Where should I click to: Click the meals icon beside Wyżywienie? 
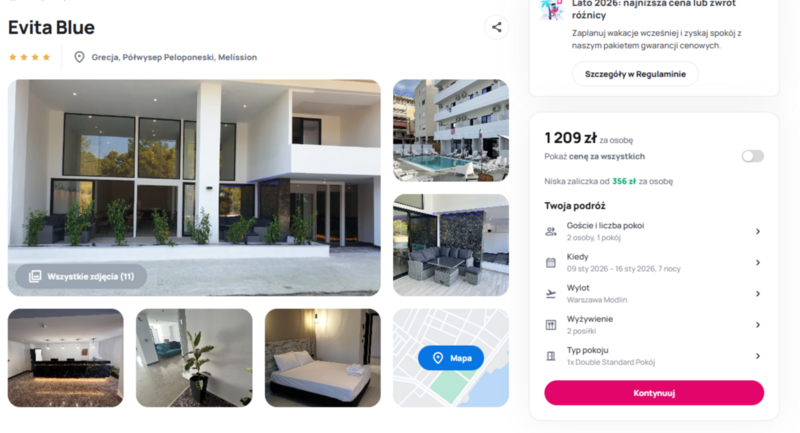(551, 325)
